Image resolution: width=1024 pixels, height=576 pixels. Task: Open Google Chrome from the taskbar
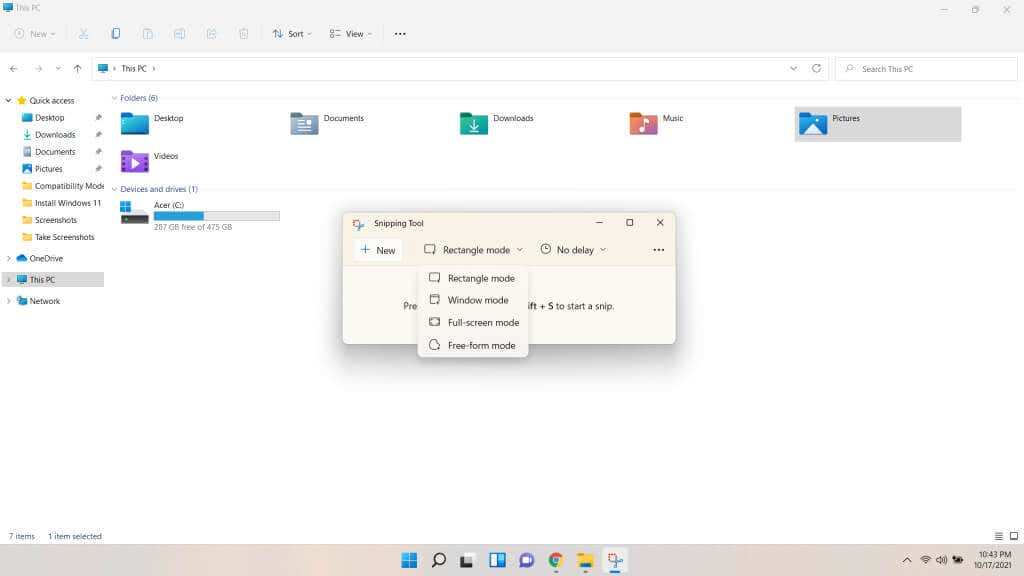click(x=556, y=560)
